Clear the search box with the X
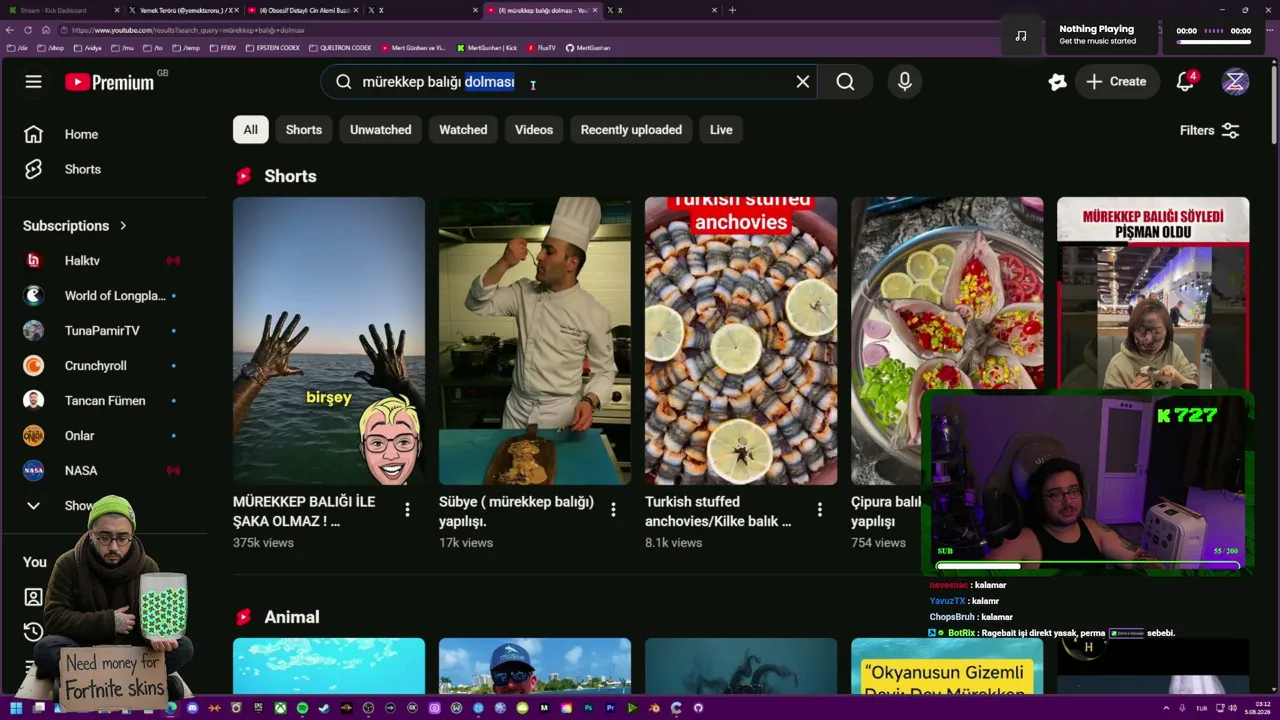The height and width of the screenshot is (720, 1280). point(803,82)
